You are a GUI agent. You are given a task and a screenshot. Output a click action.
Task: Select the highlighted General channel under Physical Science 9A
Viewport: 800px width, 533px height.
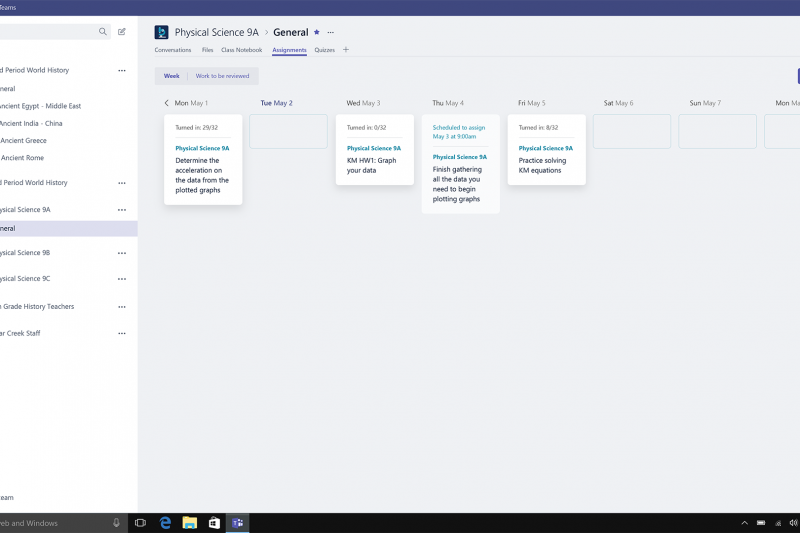(x=68, y=229)
